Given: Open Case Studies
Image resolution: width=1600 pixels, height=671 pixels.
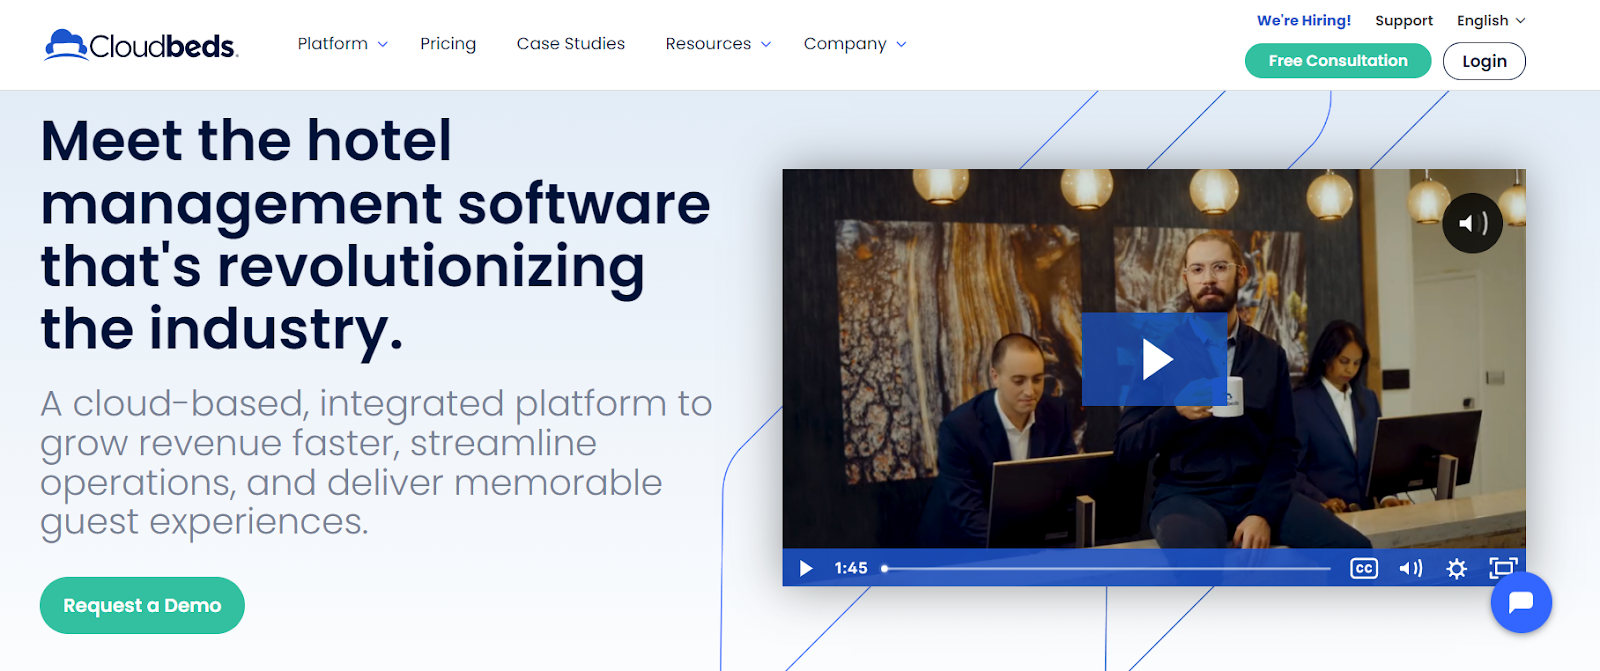Looking at the screenshot, I should tap(571, 43).
